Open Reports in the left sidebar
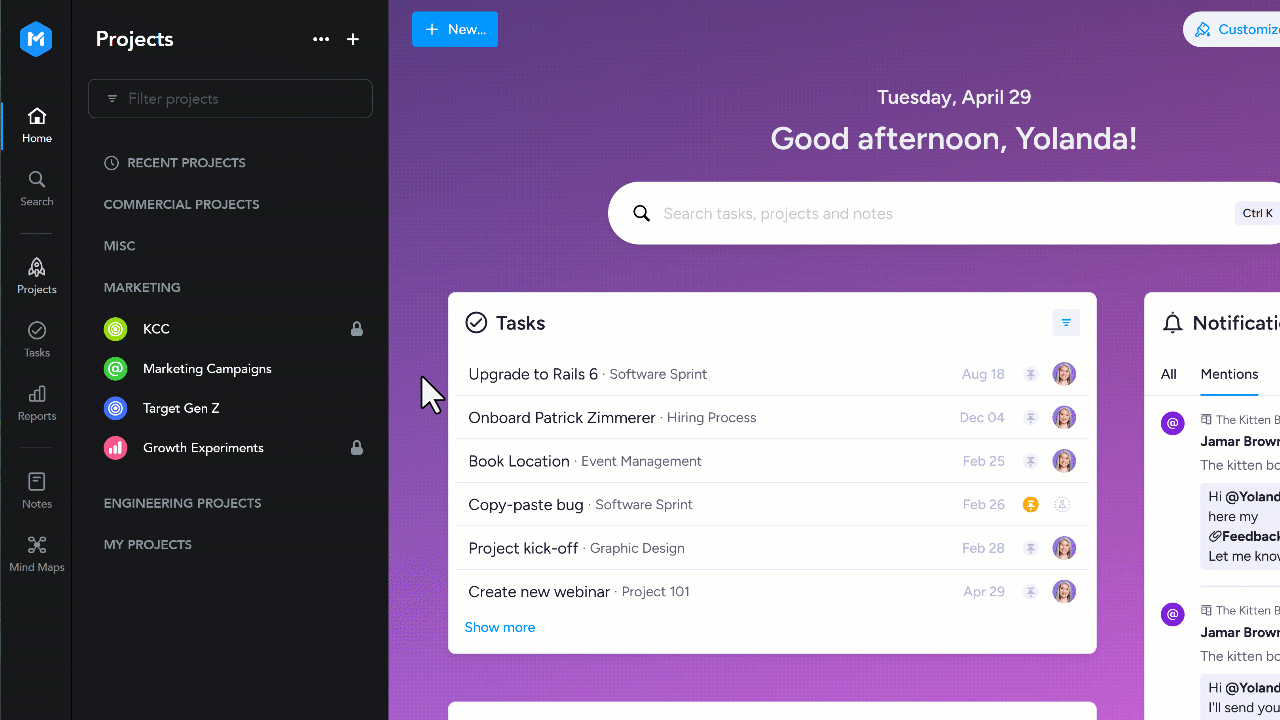This screenshot has height=720, width=1280. point(37,402)
